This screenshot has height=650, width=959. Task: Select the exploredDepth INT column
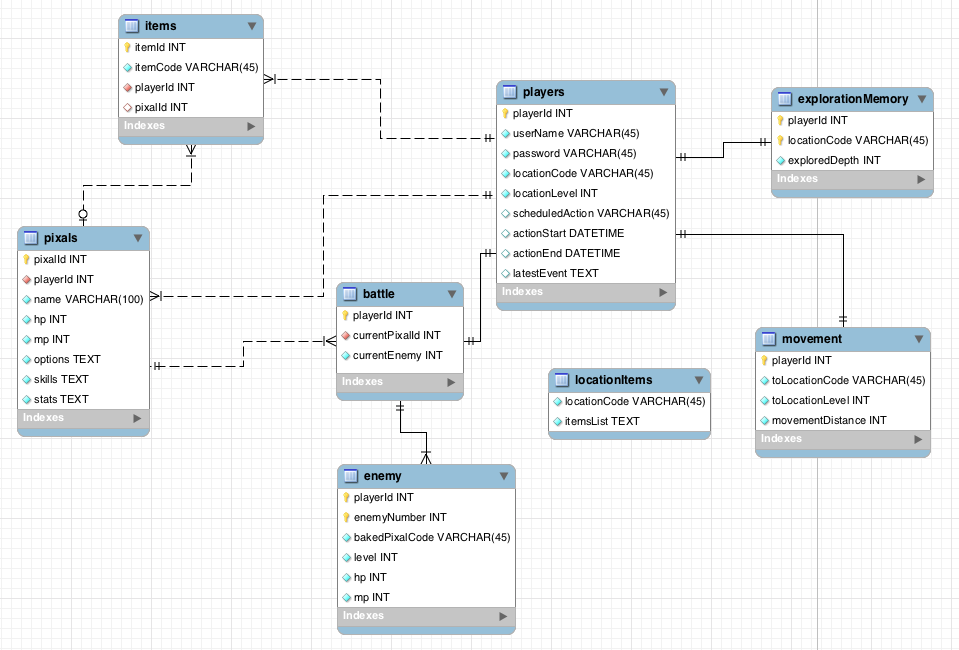pyautogui.click(x=834, y=160)
